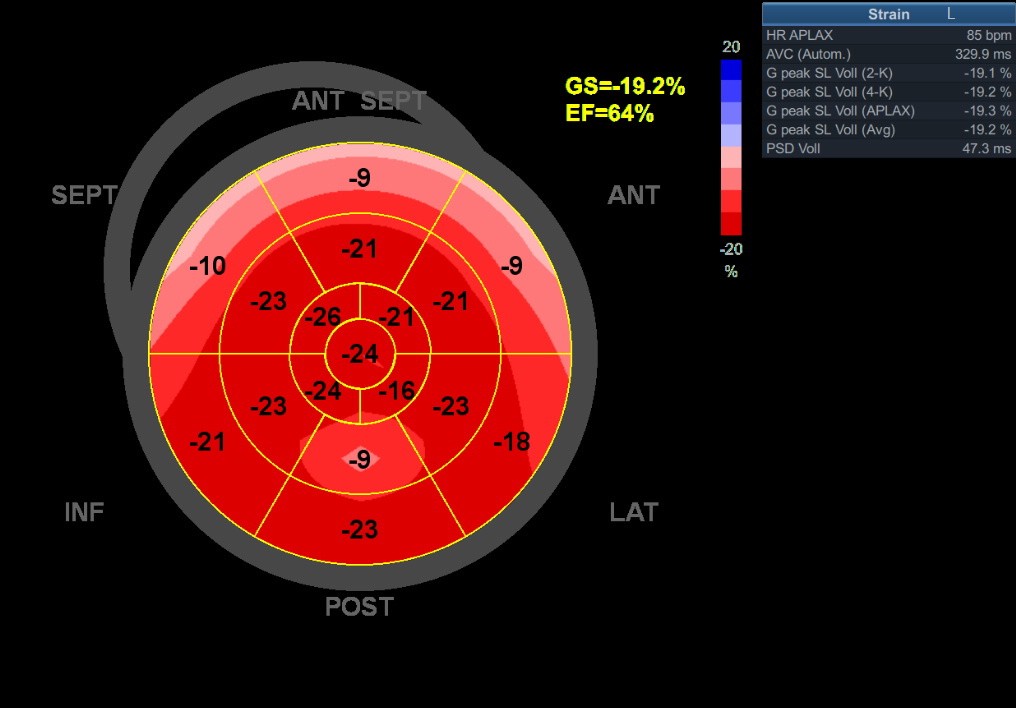Click the 47.3 ms PSD value
The width and height of the screenshot is (1016, 708).
click(986, 148)
